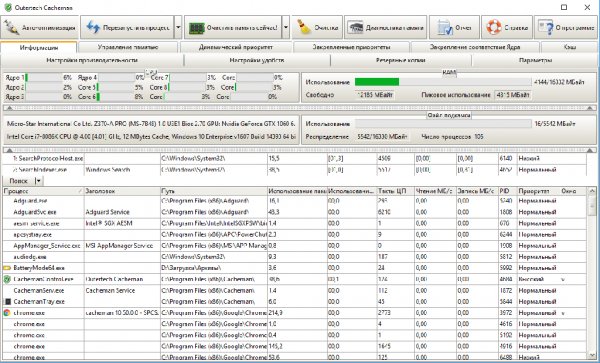This screenshot has width=600, height=363.
Task: Click the process count 'Число процессов 105'
Action: (x=452, y=137)
